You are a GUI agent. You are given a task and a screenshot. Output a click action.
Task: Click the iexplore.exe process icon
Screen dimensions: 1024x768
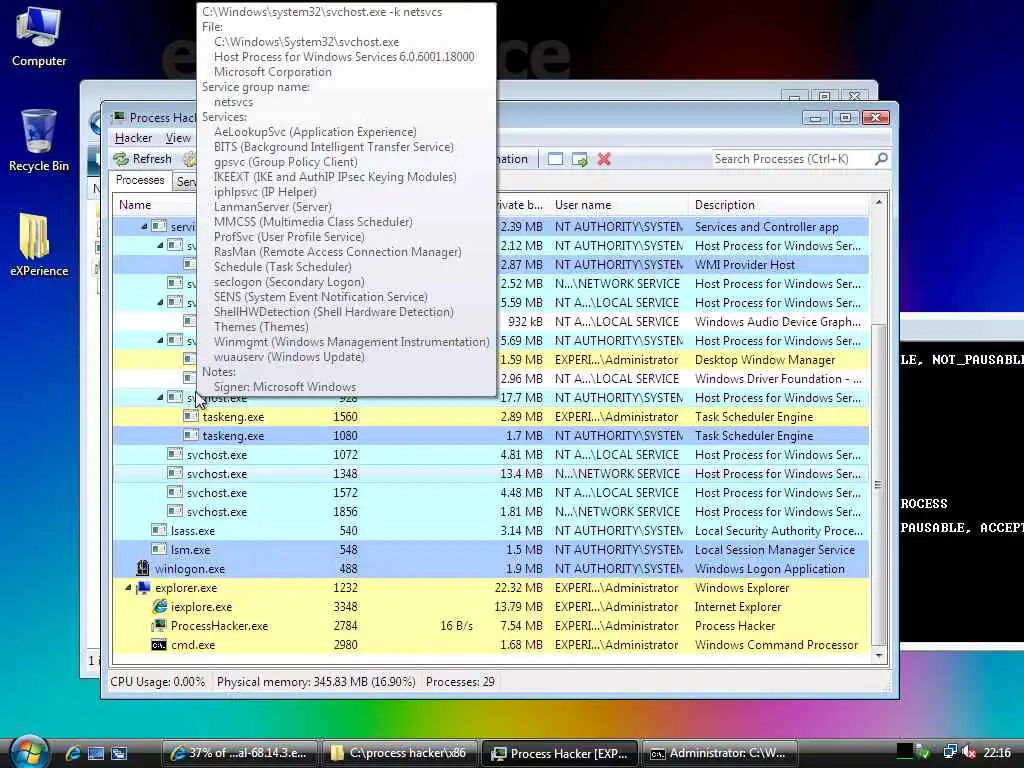[x=159, y=607]
